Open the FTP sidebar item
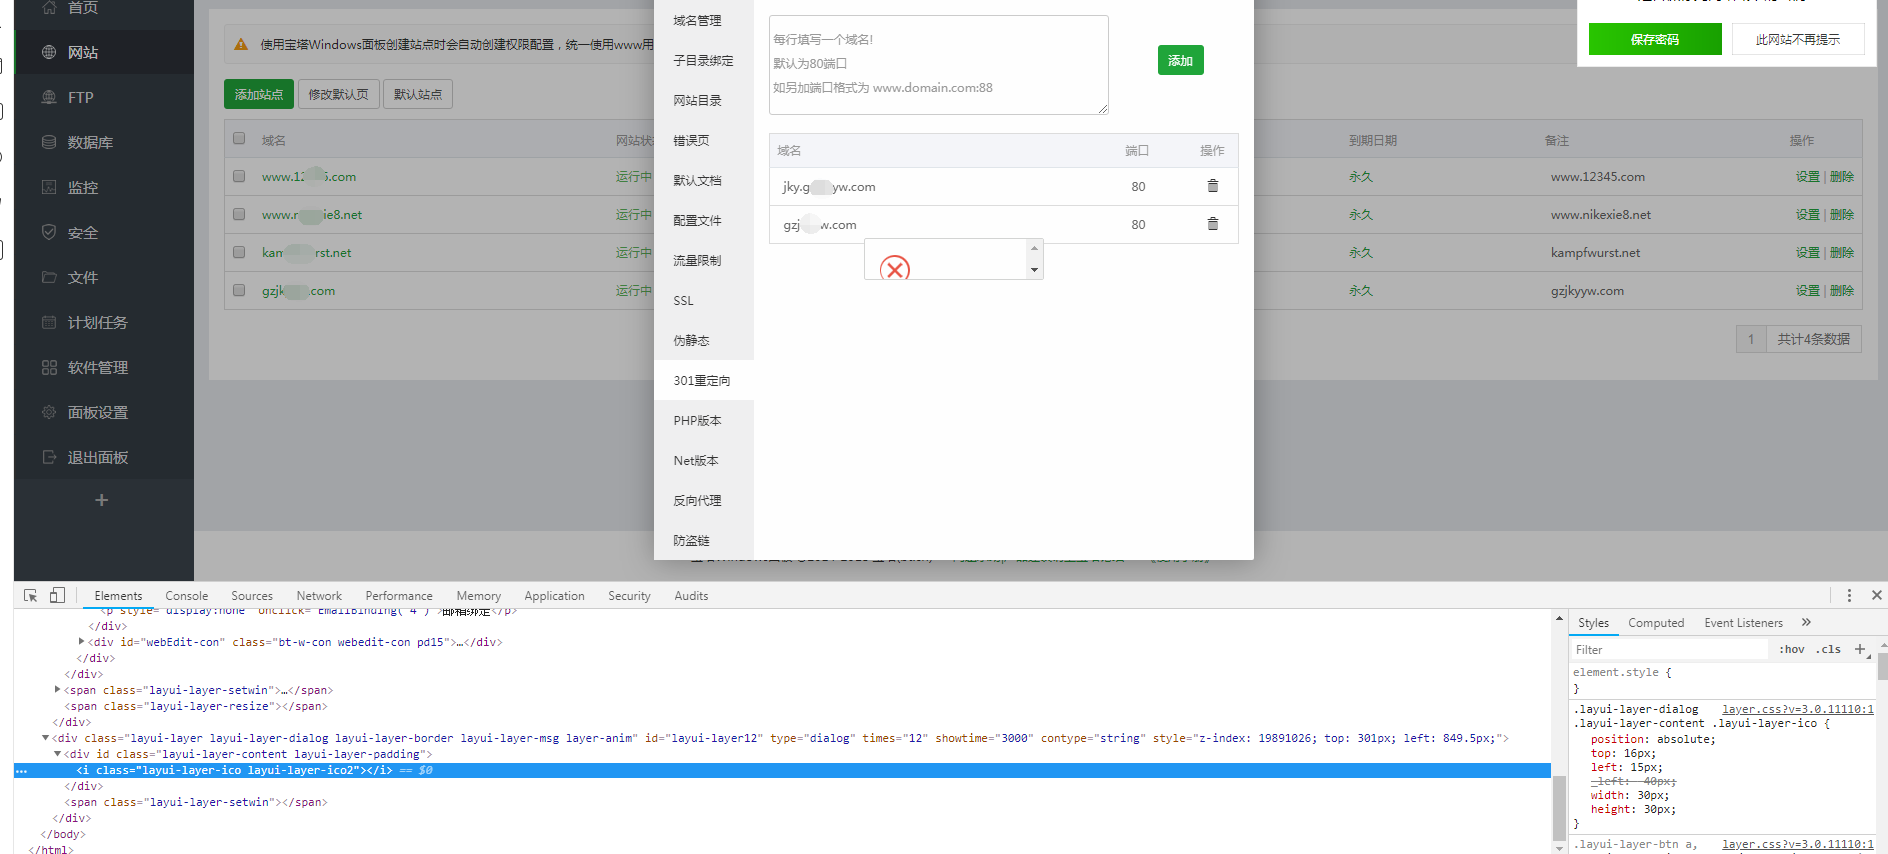This screenshot has width=1888, height=854. click(x=104, y=97)
